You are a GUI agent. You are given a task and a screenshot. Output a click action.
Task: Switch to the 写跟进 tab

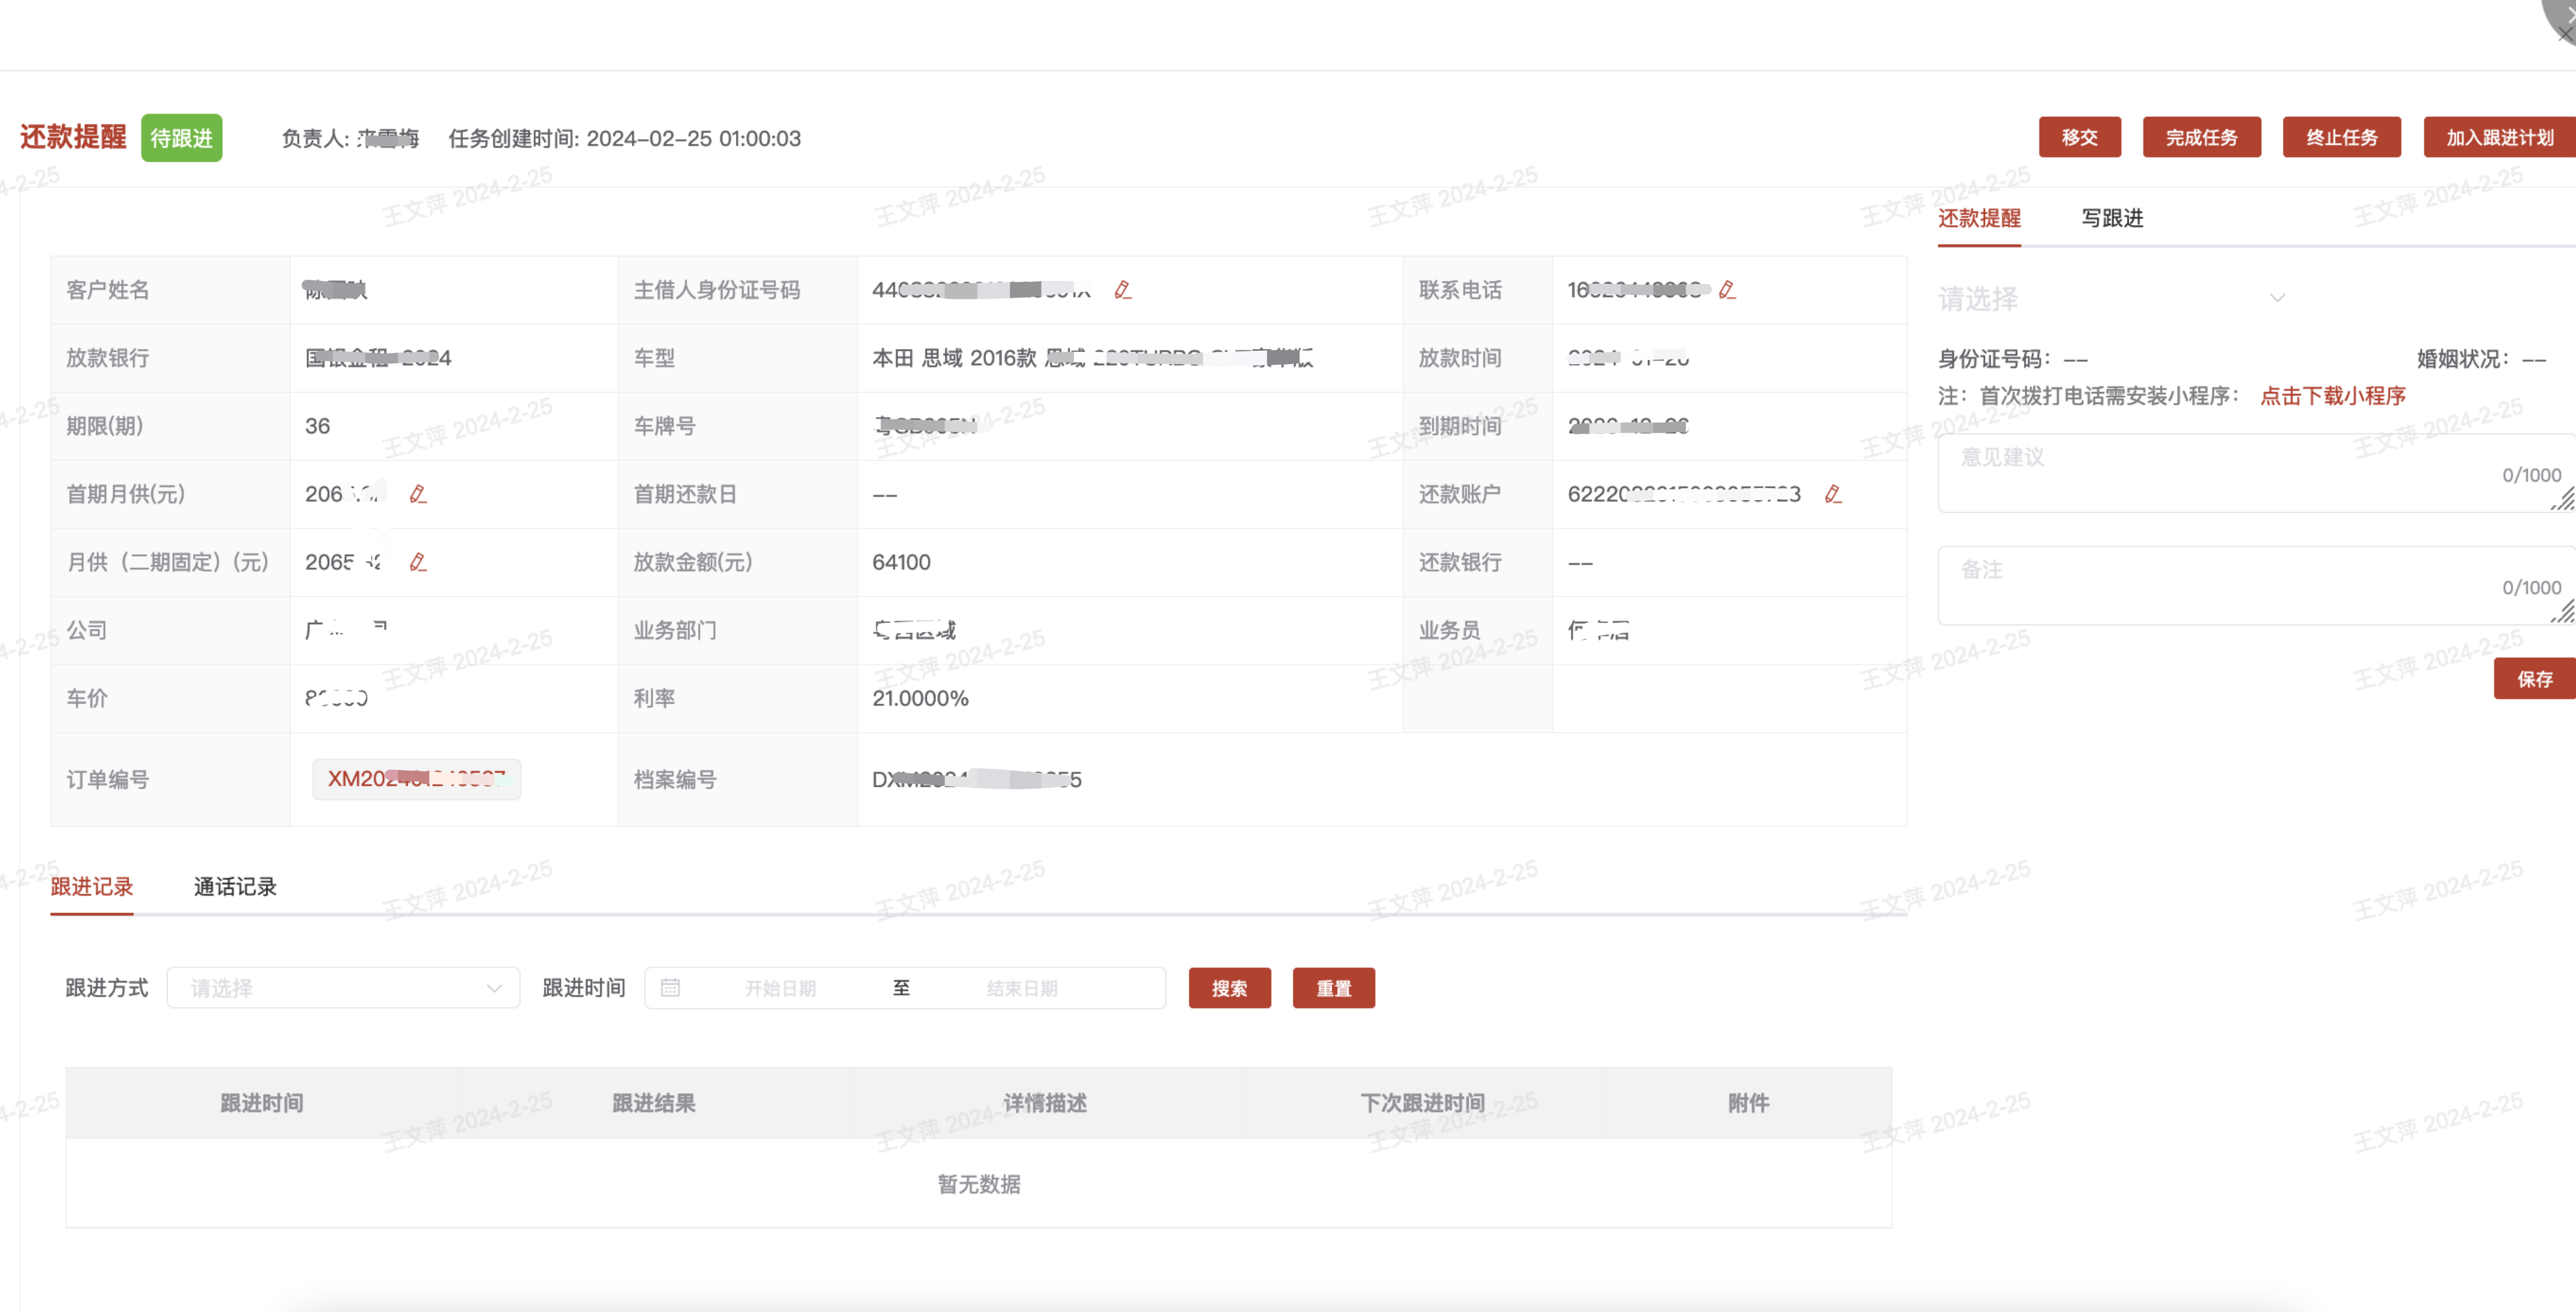[2112, 218]
